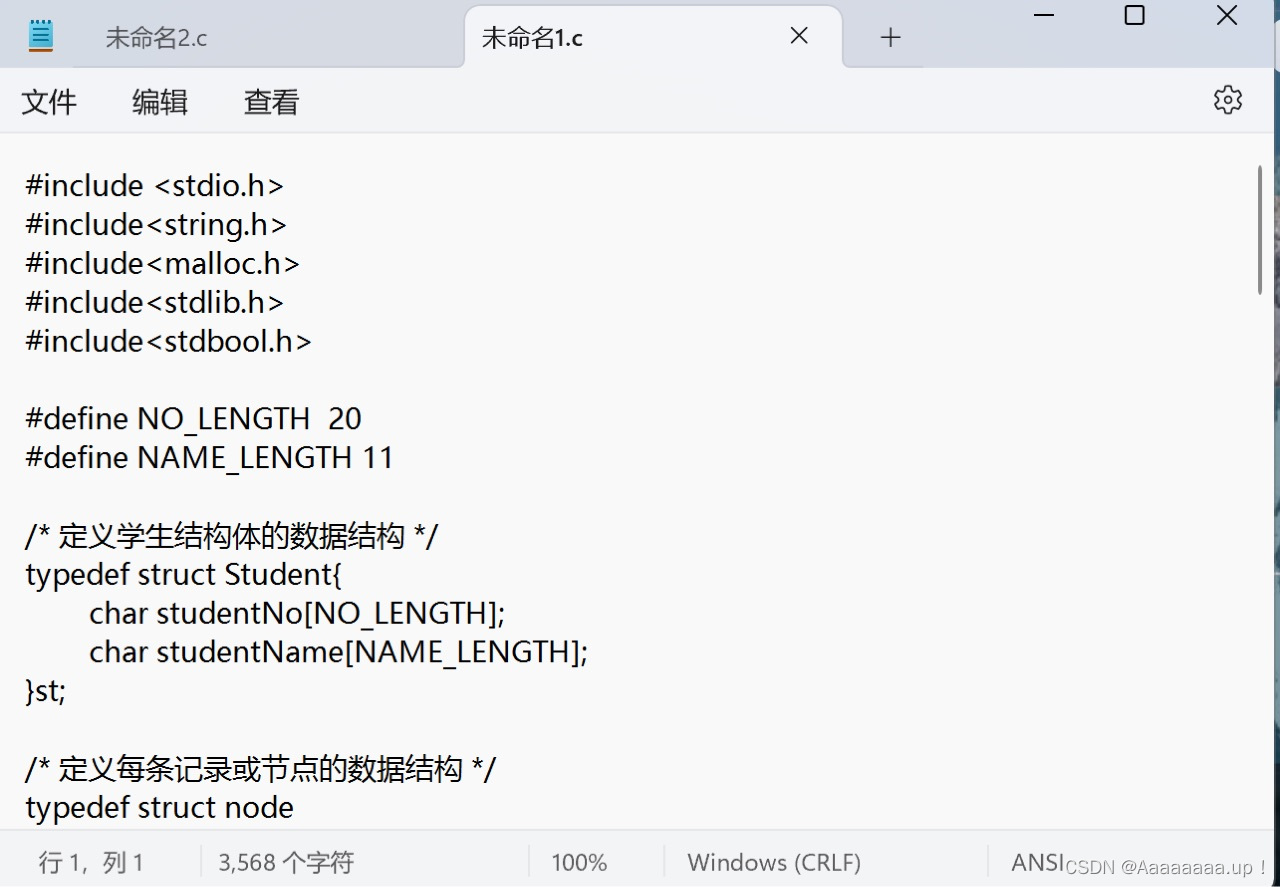Click the 行 1，列 1 cursor position
1280x887 pixels.
[91, 862]
